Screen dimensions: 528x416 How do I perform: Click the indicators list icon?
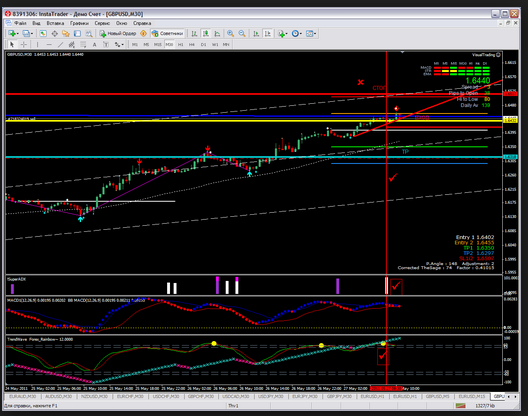(x=281, y=33)
